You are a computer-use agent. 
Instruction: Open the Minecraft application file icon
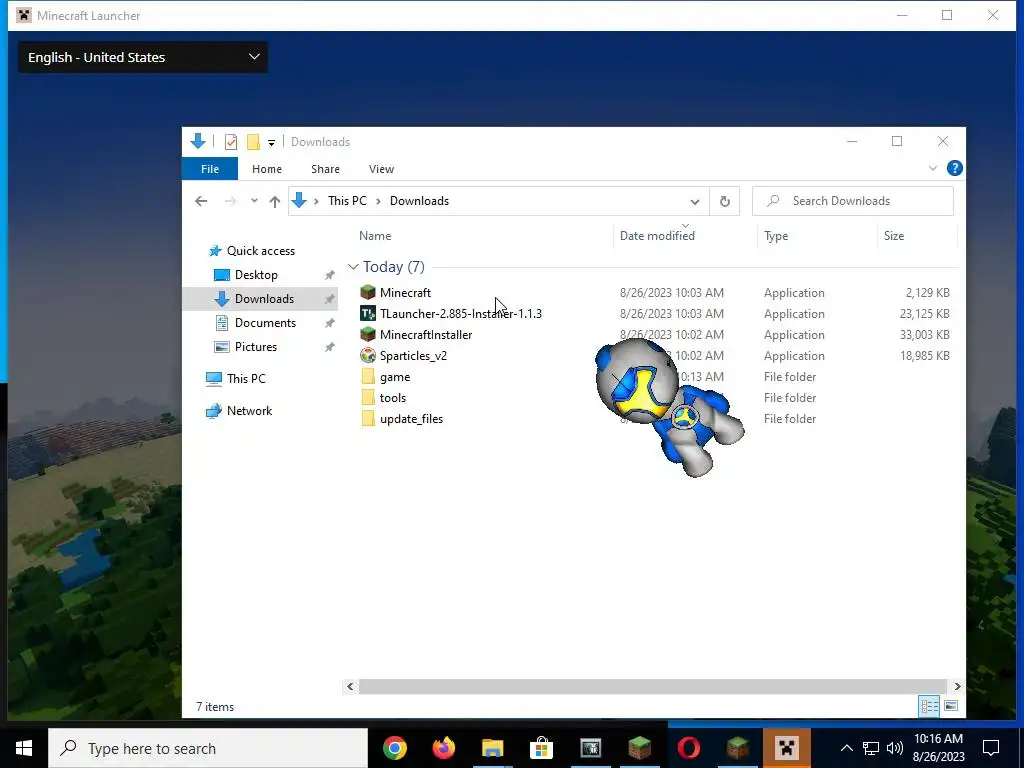tap(368, 293)
